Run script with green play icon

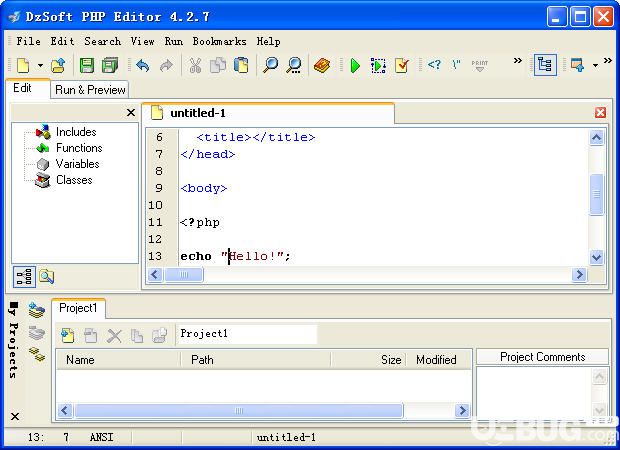pyautogui.click(x=355, y=65)
